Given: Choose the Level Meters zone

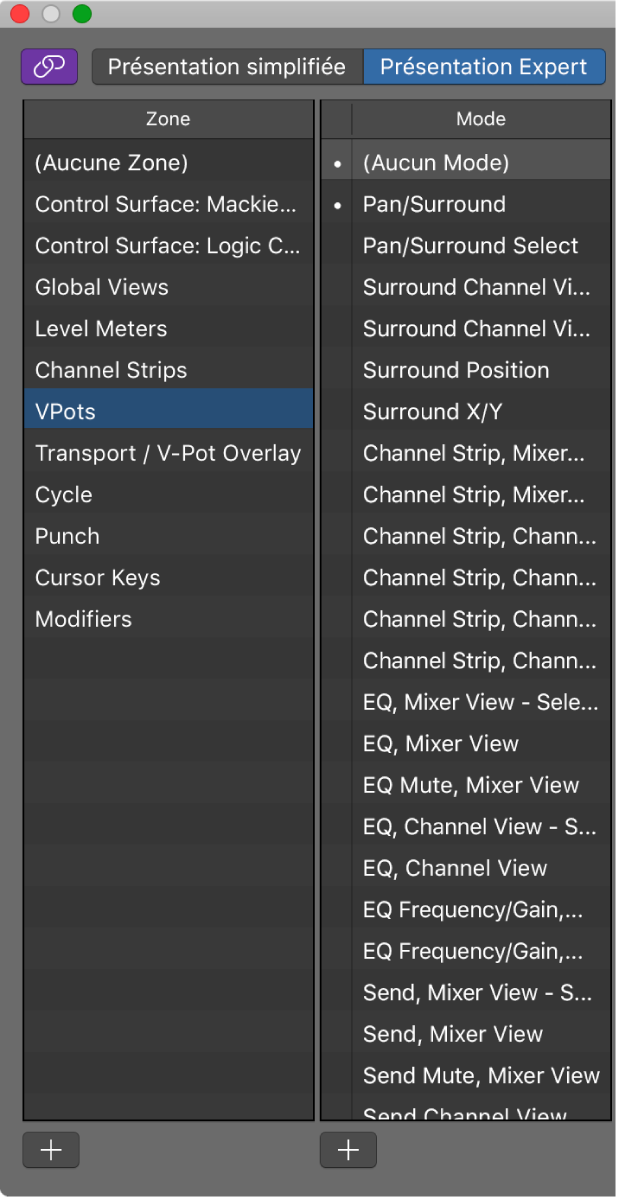Looking at the screenshot, I should point(101,329).
